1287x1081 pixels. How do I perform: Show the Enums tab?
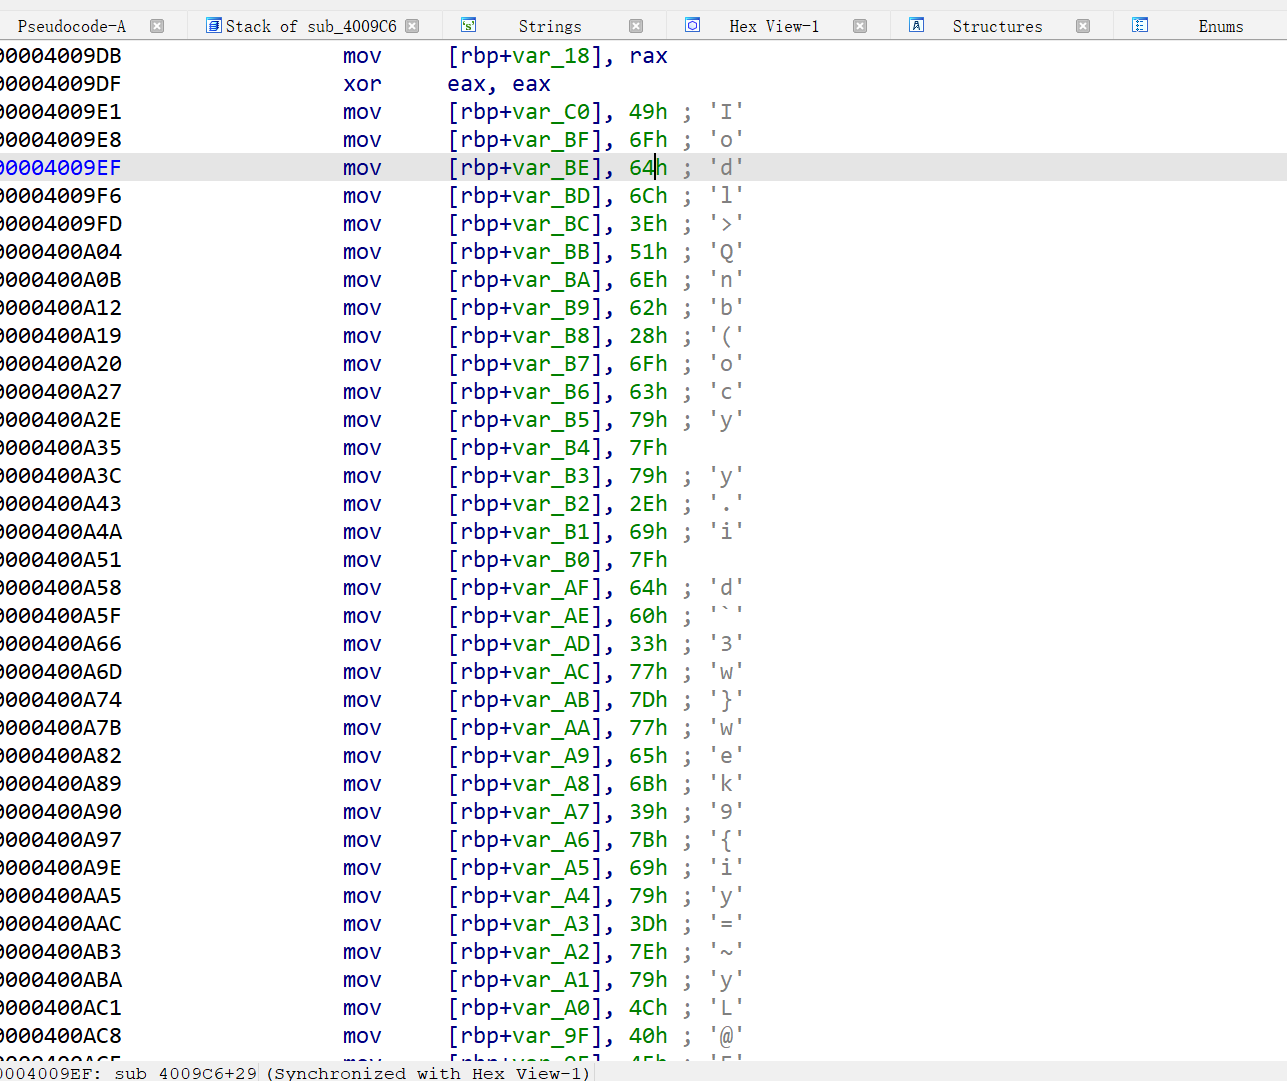(x=1221, y=26)
